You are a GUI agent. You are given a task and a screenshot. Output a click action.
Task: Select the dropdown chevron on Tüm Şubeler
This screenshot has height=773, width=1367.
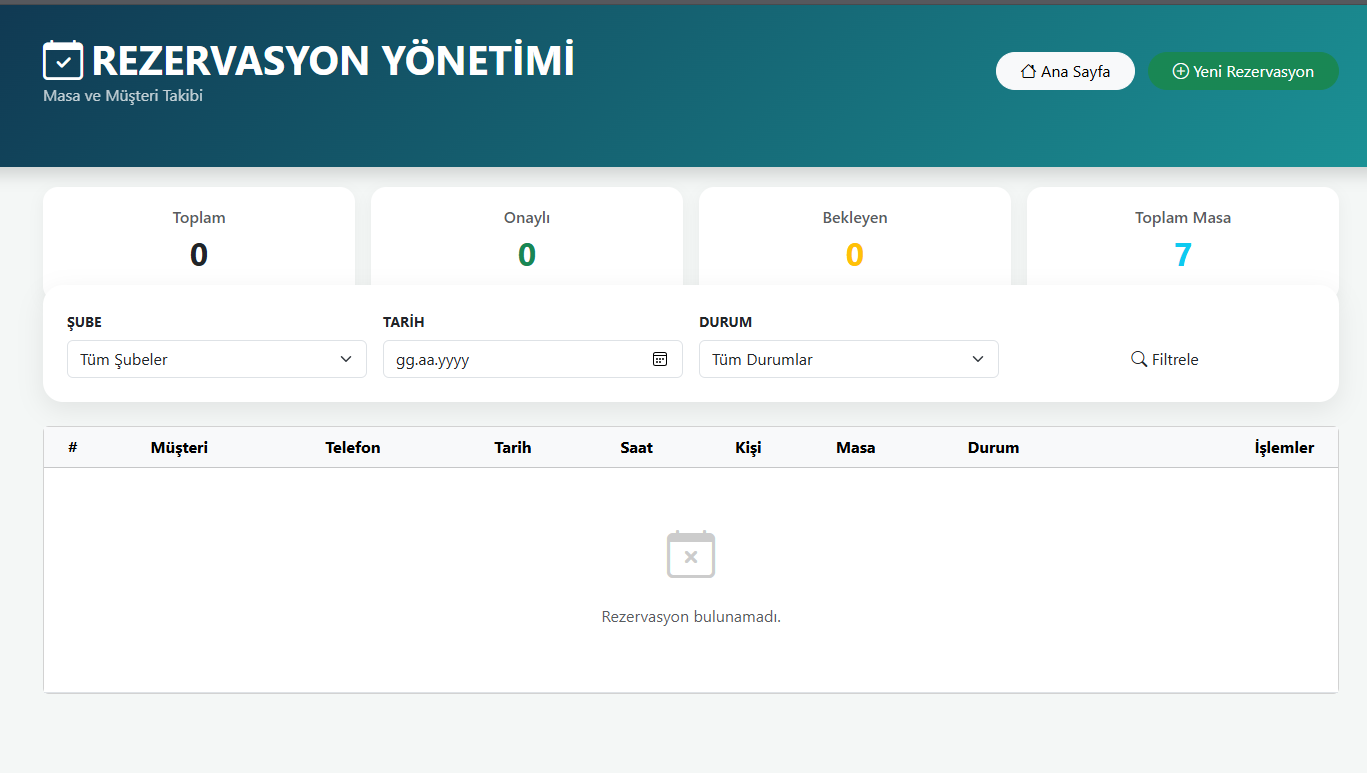click(346, 358)
